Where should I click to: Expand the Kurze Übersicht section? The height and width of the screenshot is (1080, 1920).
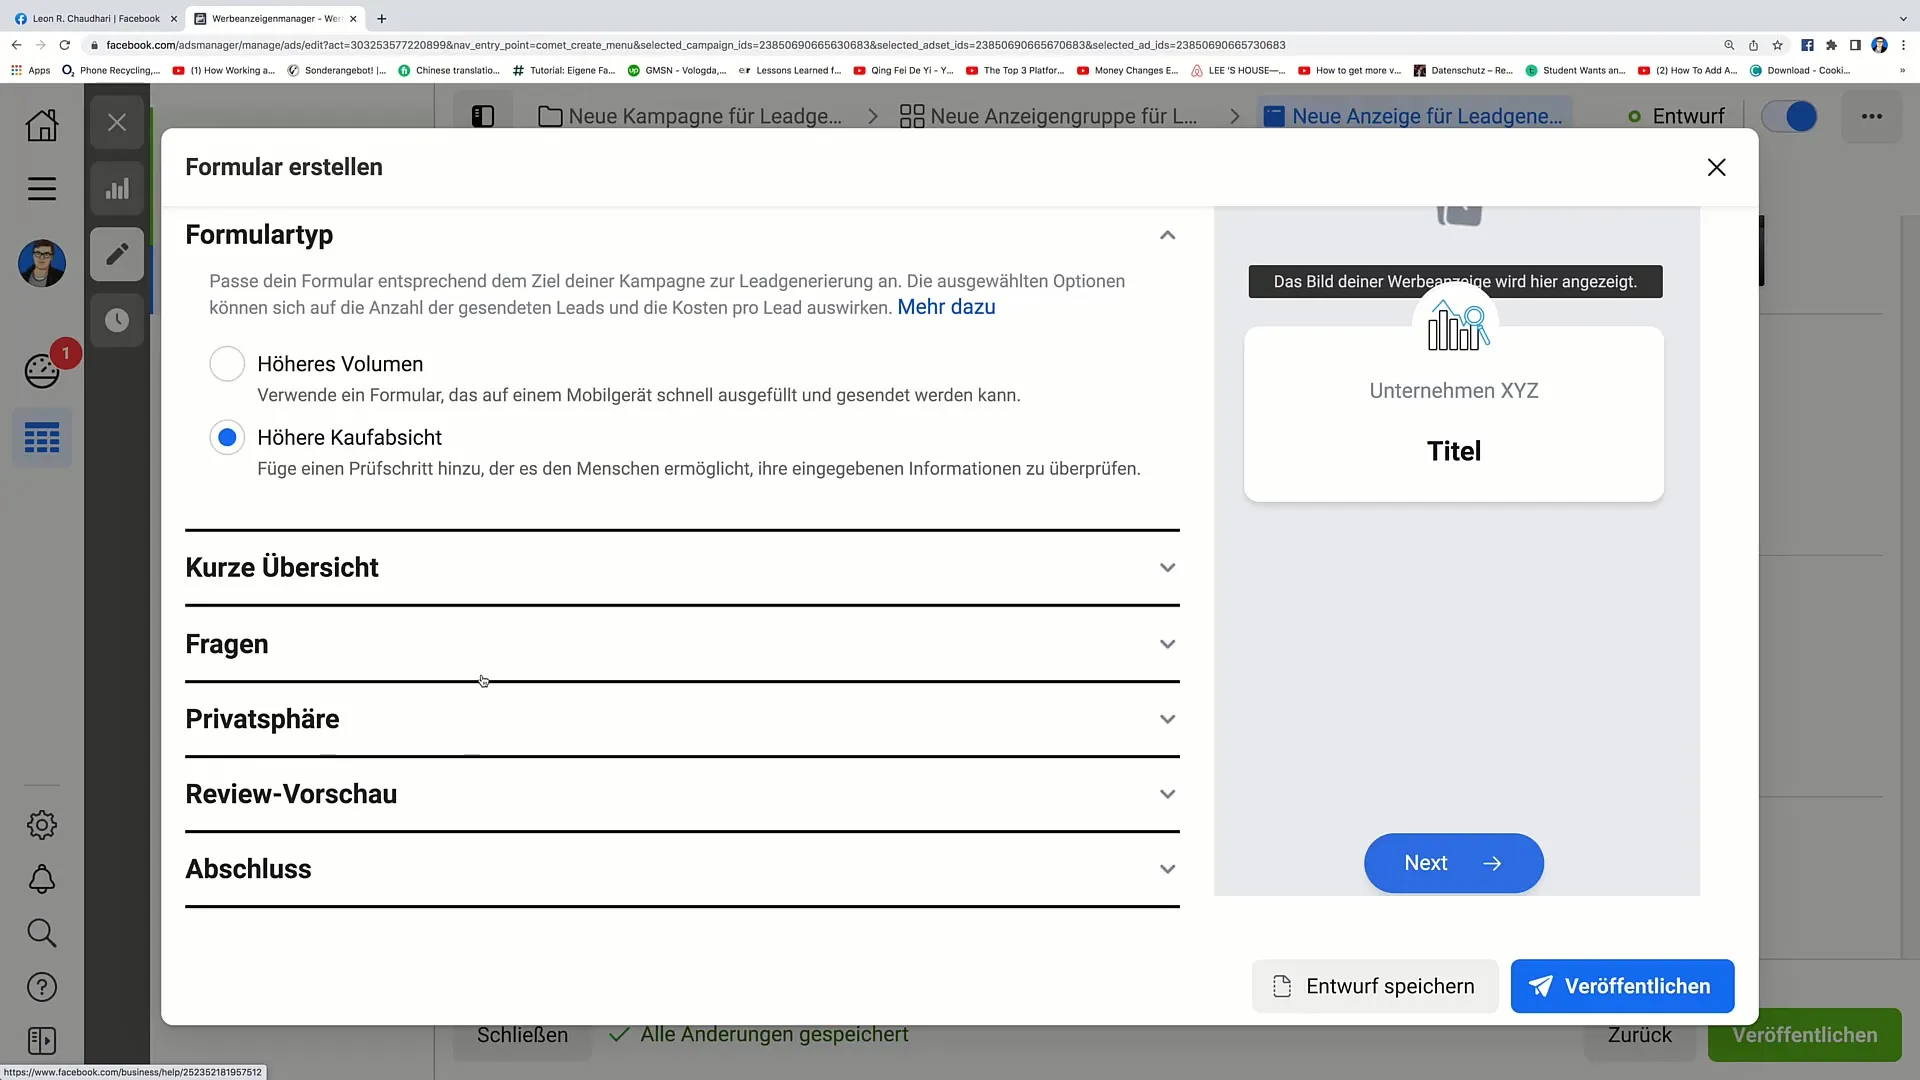point(682,567)
